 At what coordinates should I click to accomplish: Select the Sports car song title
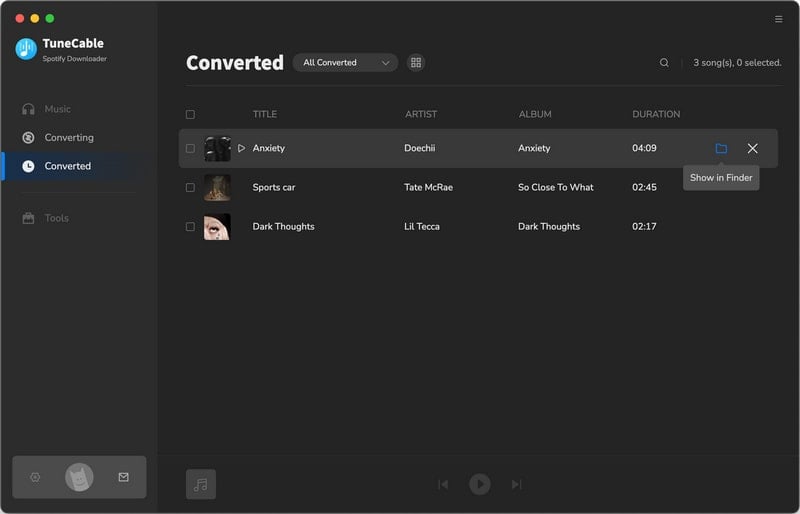click(x=273, y=187)
